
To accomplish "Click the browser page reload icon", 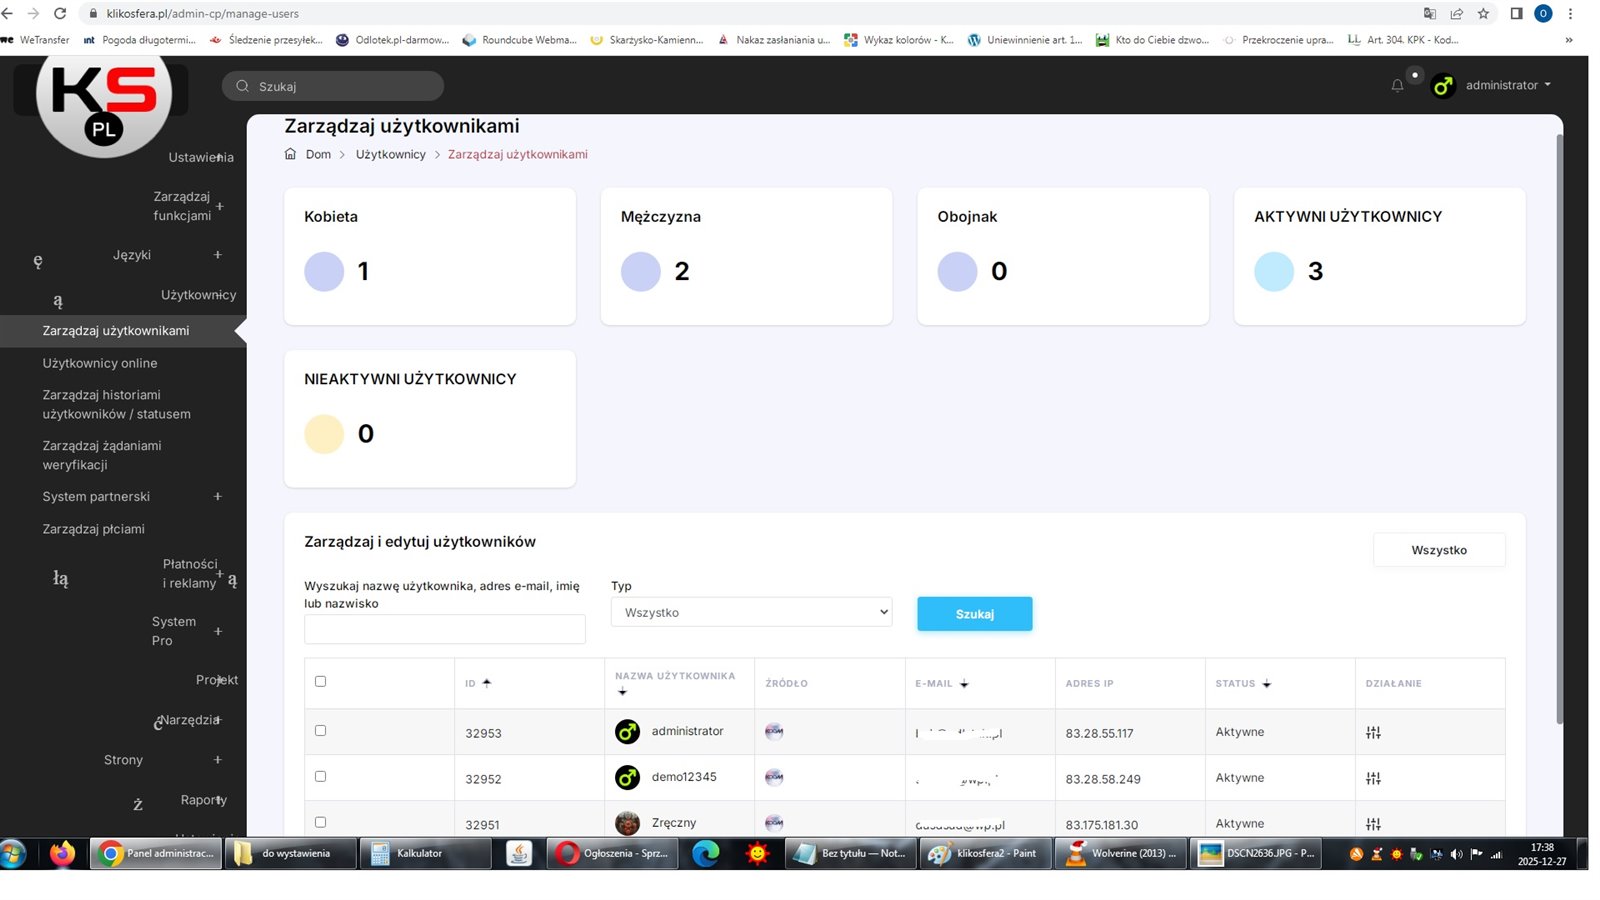I will click(60, 14).
